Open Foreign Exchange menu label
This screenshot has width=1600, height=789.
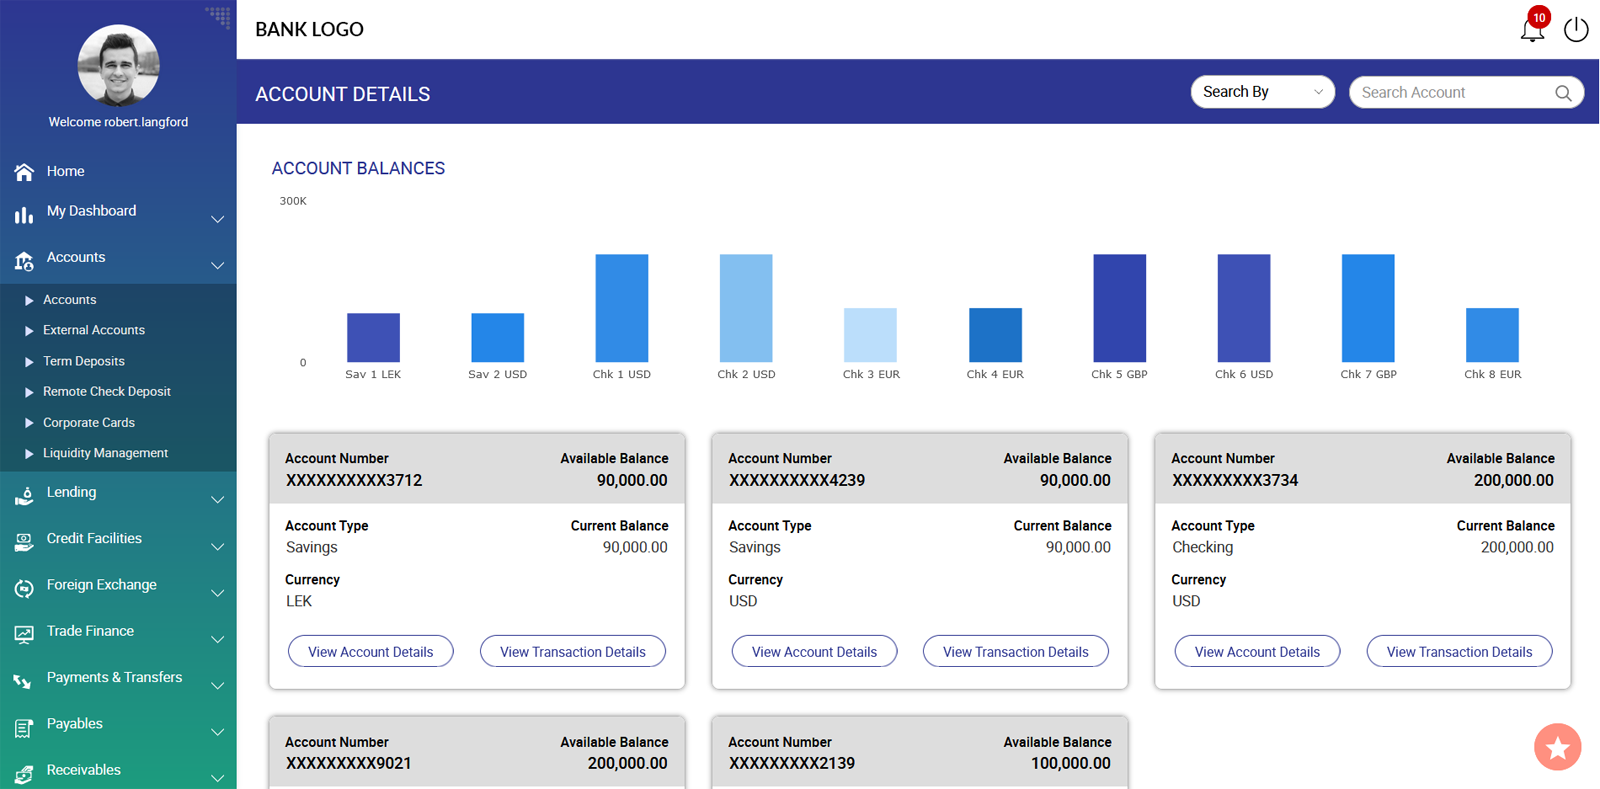coord(102,585)
